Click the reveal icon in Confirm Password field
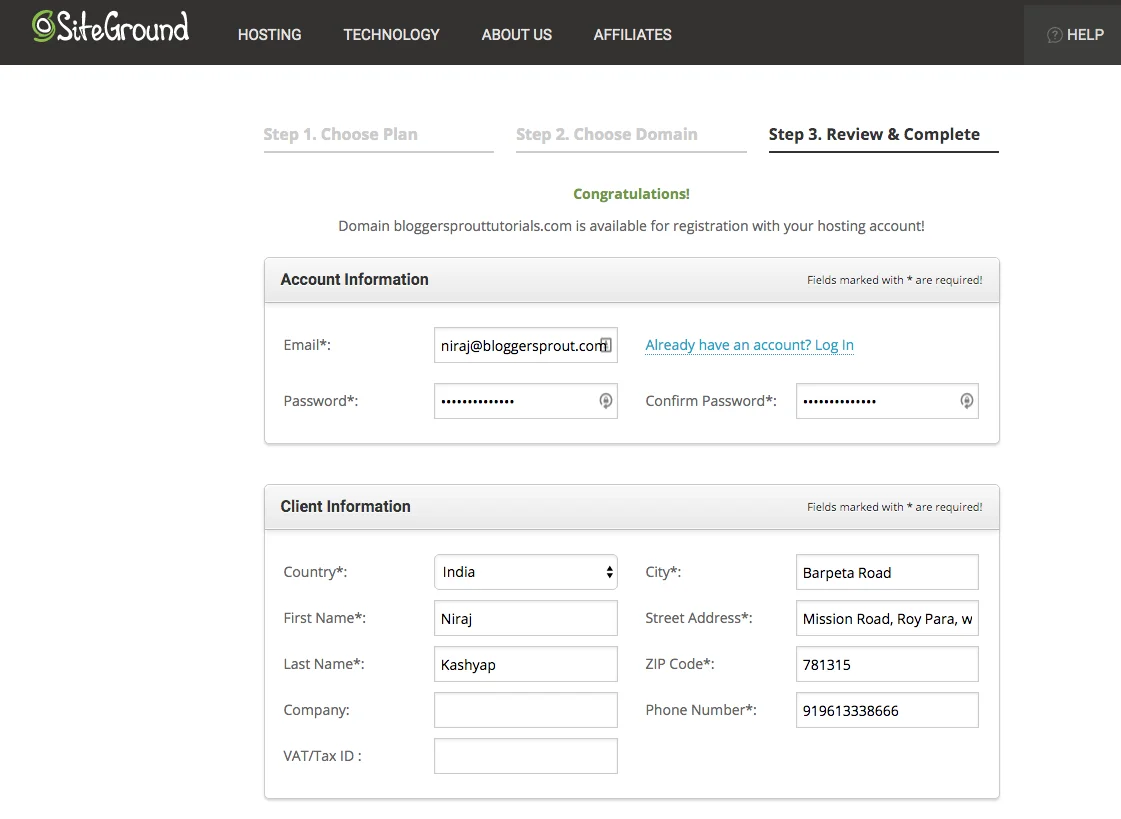The width and height of the screenshot is (1121, 819). (966, 400)
